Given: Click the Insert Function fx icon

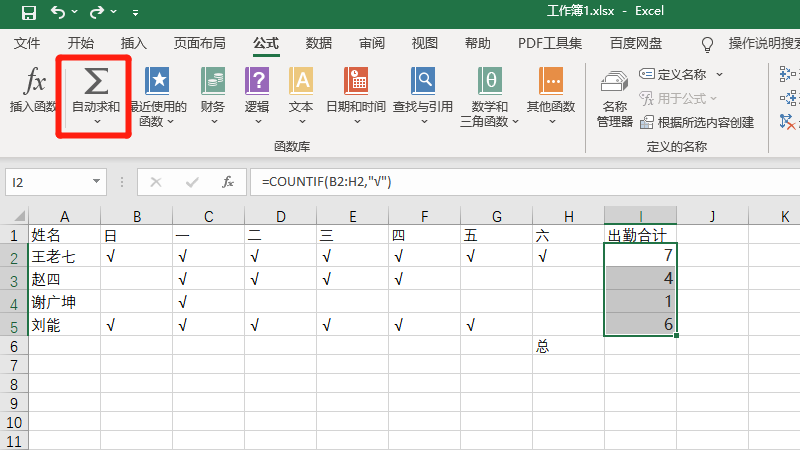Looking at the screenshot, I should [x=33, y=81].
